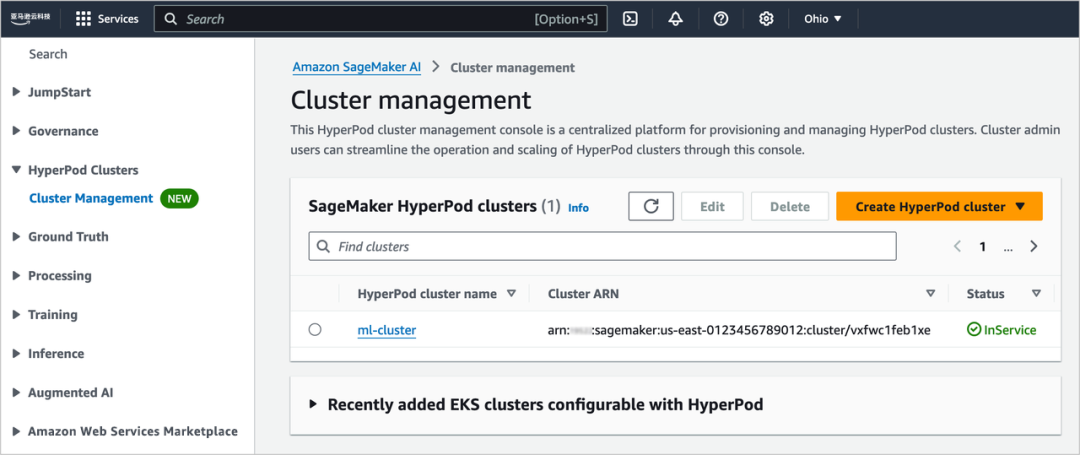Open the Services grid menu
The width and height of the screenshot is (1080, 455).
coord(107,19)
